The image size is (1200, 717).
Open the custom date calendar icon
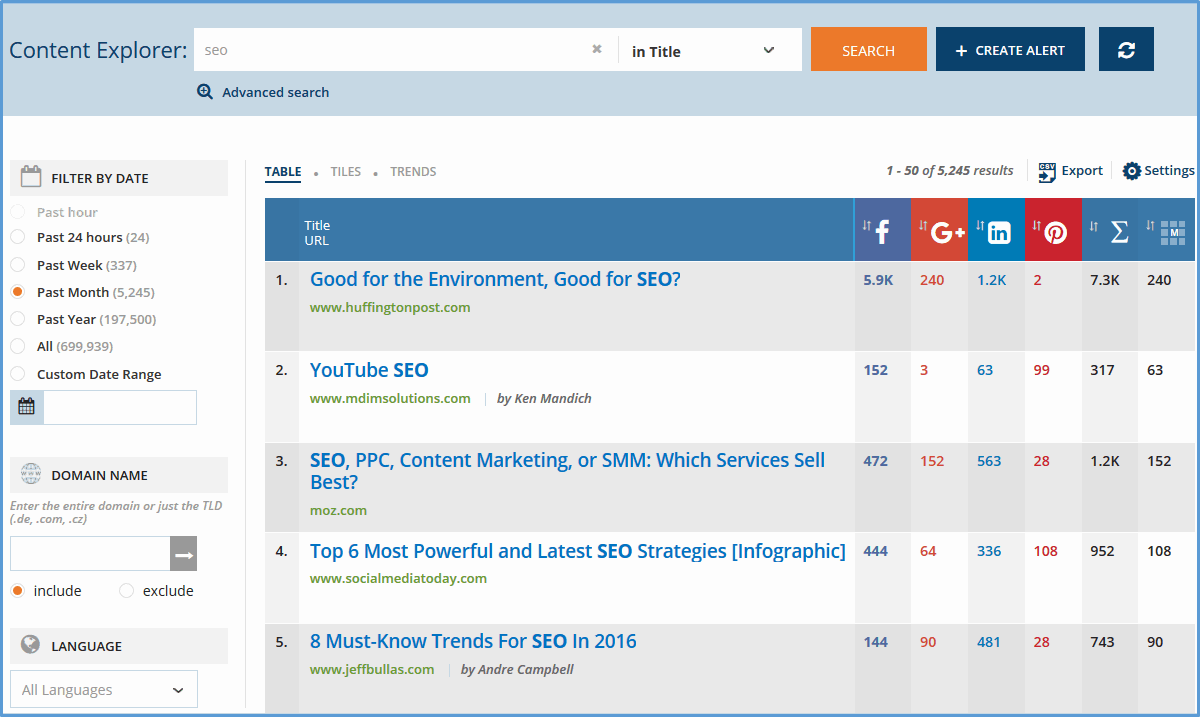(26, 407)
